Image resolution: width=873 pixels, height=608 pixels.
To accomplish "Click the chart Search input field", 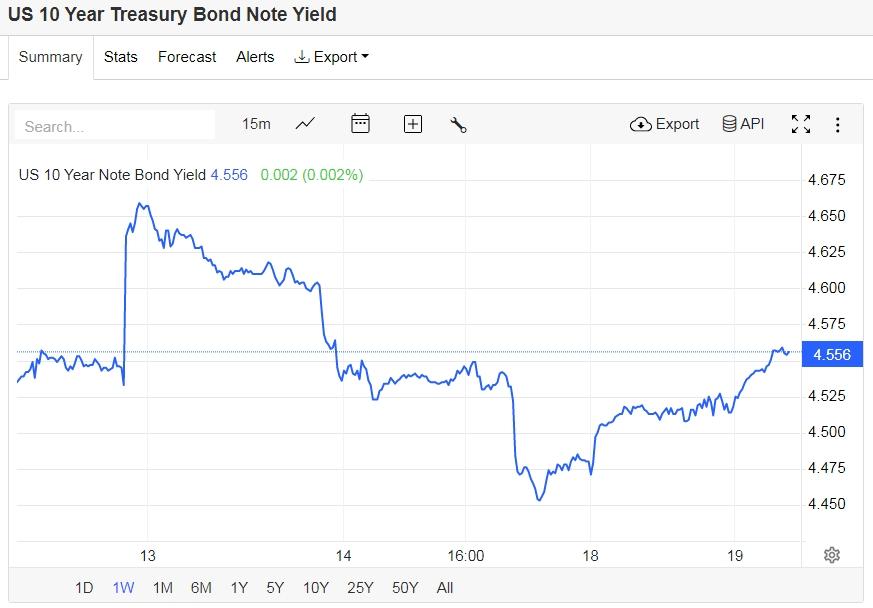I will 115,126.
